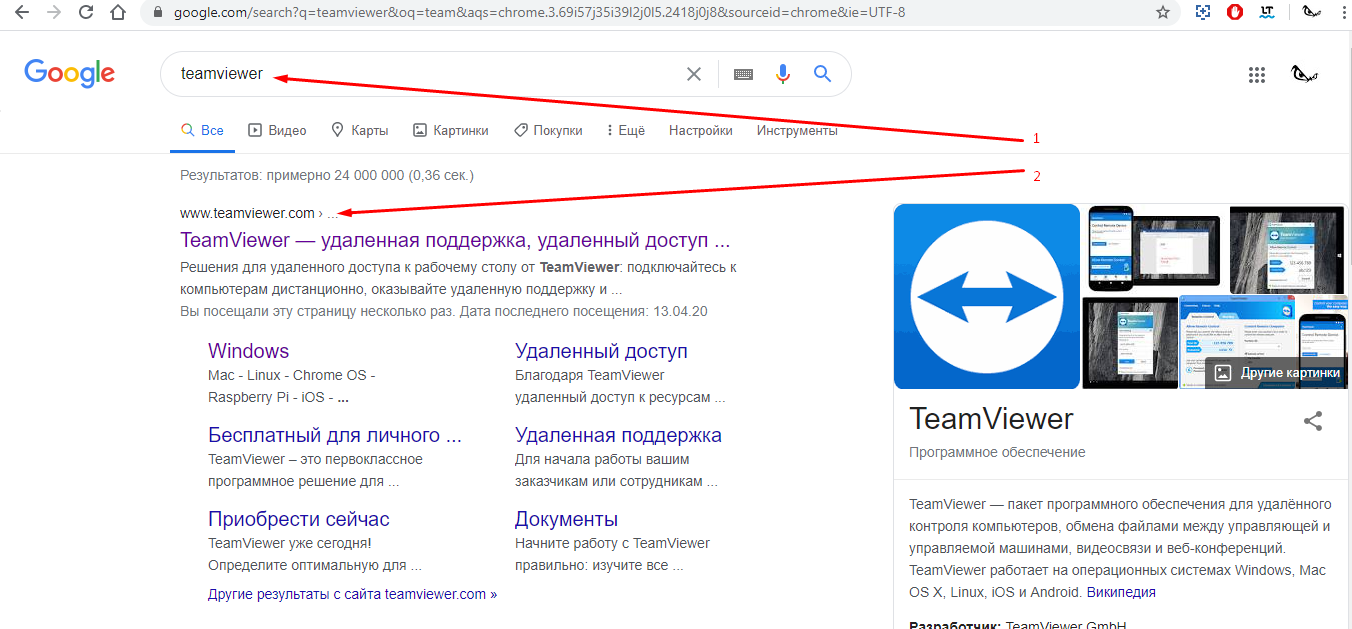The image size is (1352, 629).
Task: Open the main TeamViewer result title link
Action: tap(455, 241)
